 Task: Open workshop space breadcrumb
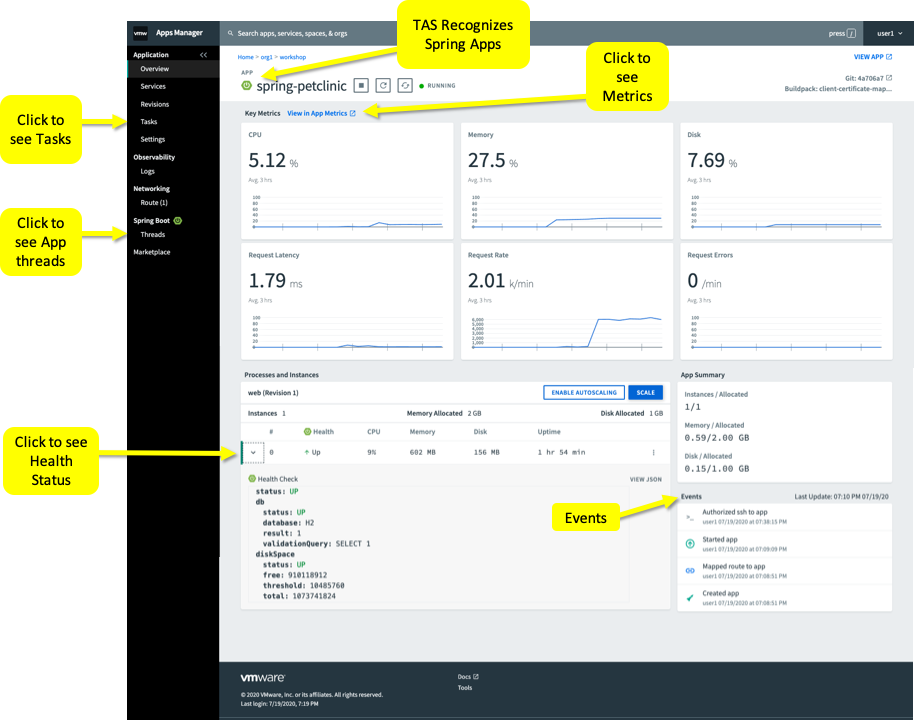pos(293,57)
